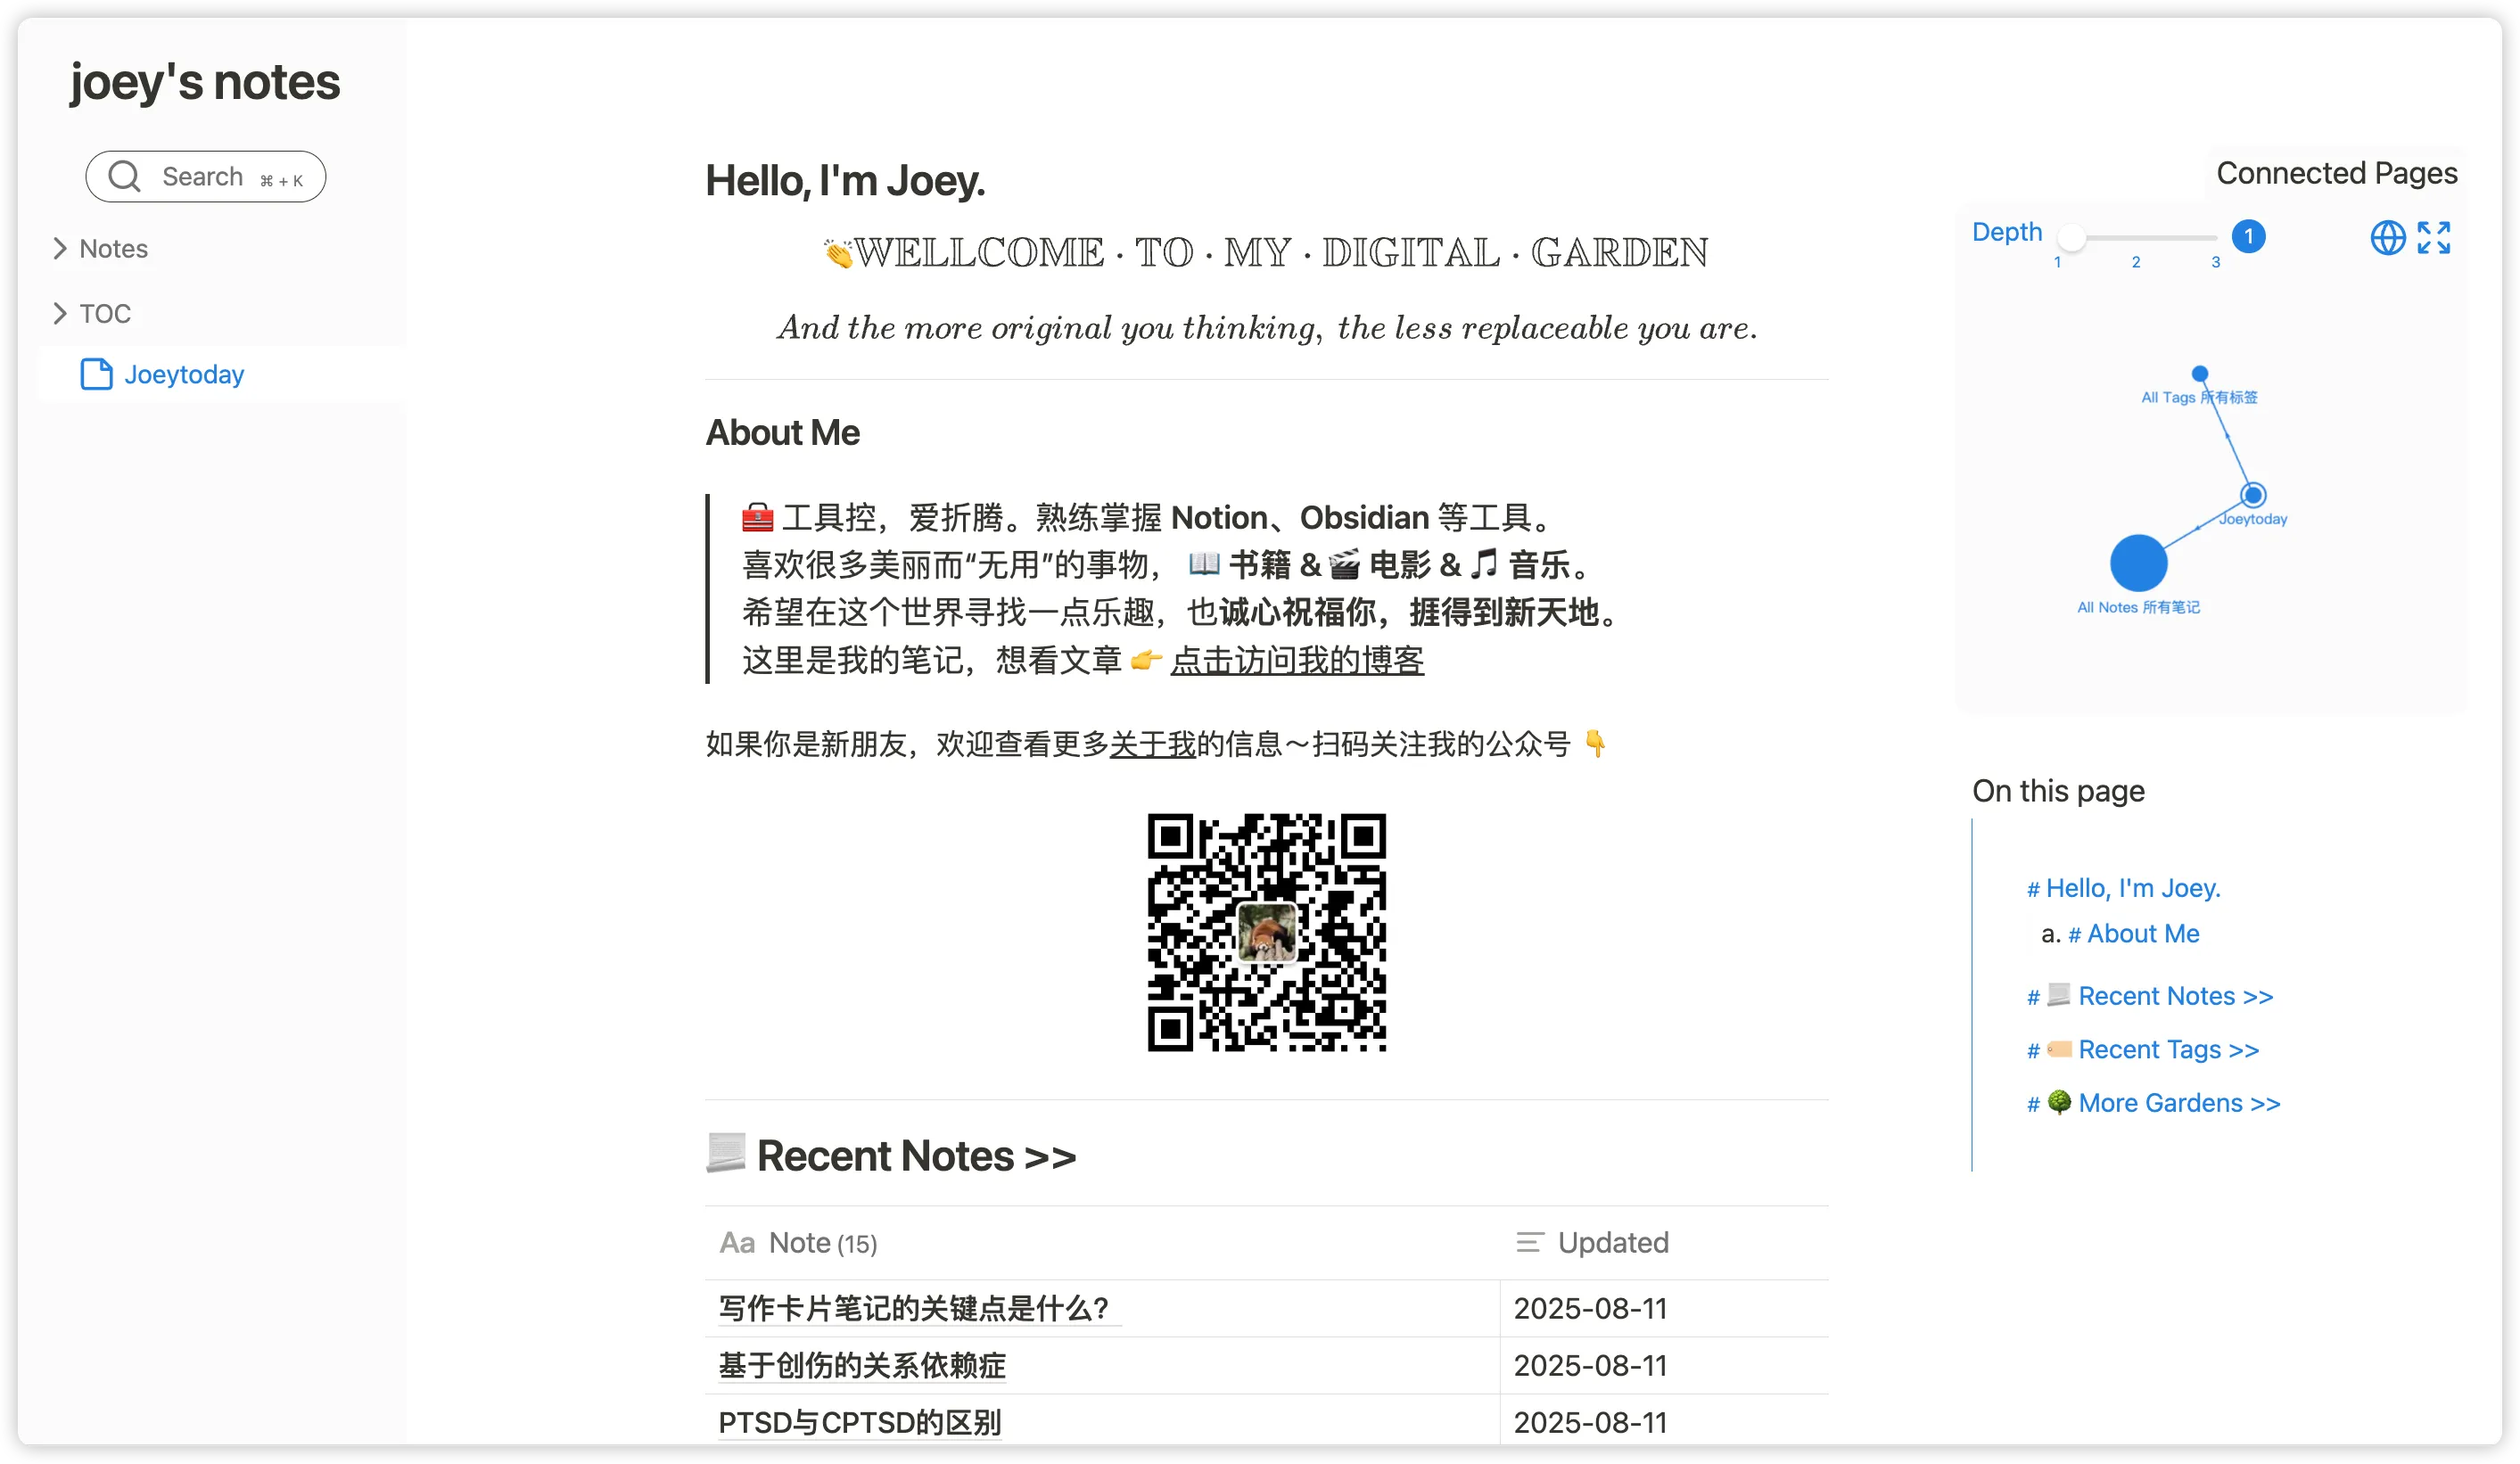Screen dimensions: 2520x1464
Task: Click the Depth slider handle
Action: click(x=2072, y=238)
